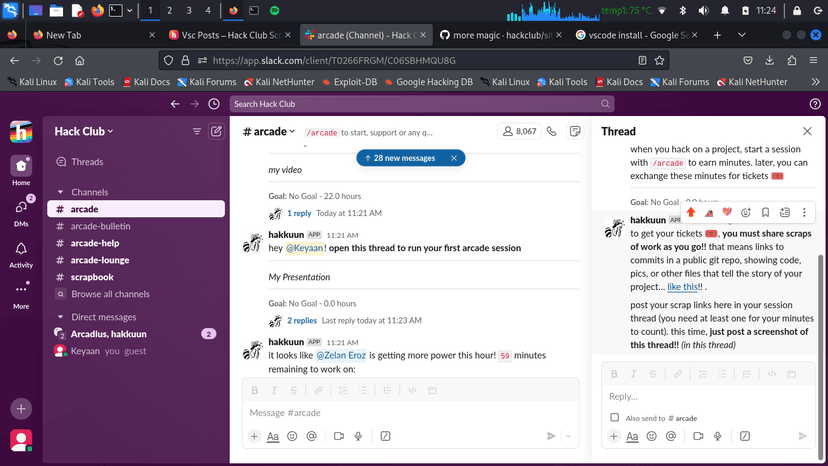
Task: Open the DMs section in the sidebar
Action: tap(21, 211)
